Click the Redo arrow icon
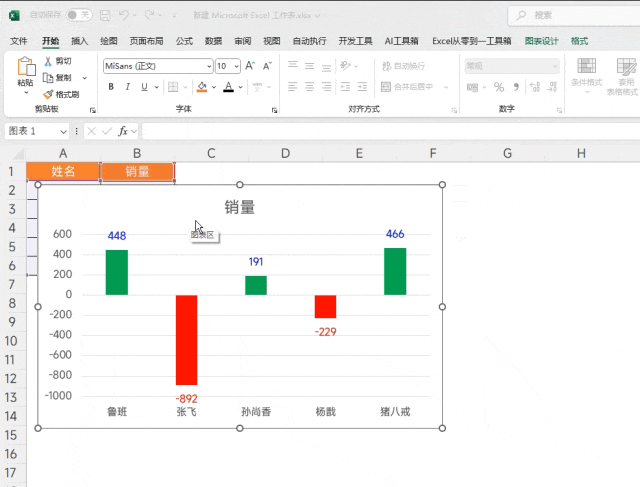 [149, 15]
